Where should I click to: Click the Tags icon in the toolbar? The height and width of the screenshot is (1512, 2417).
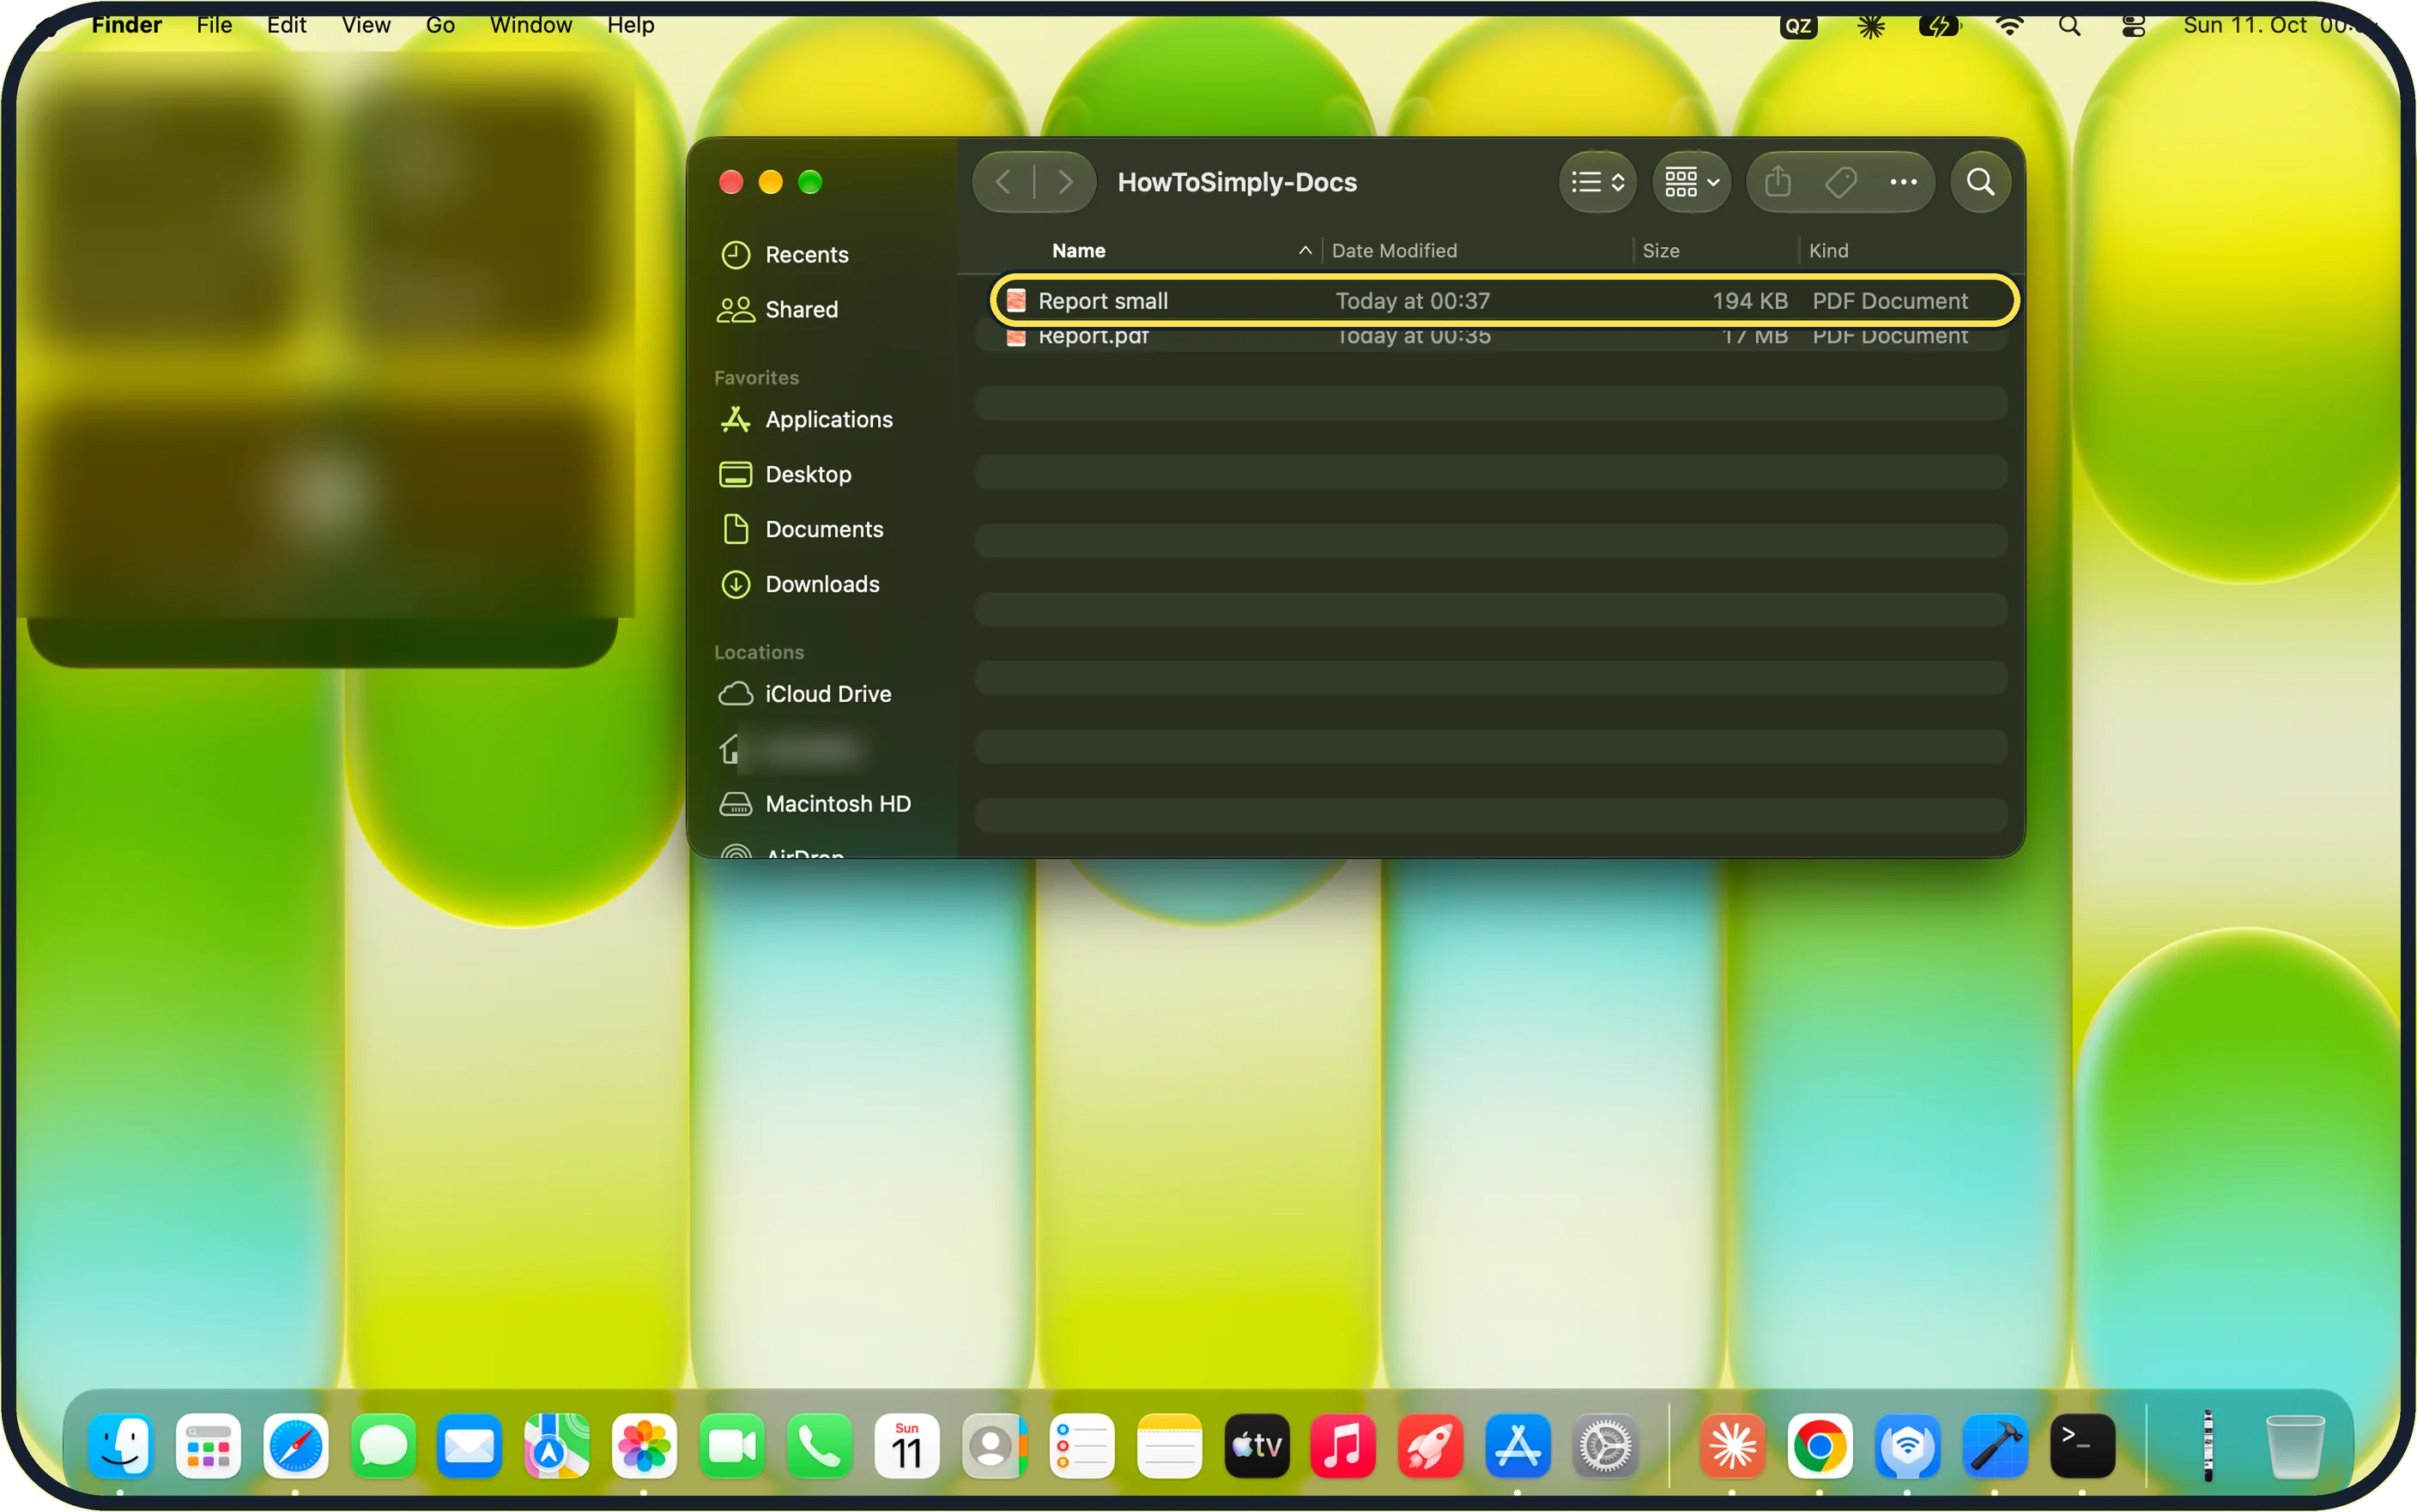1840,182
